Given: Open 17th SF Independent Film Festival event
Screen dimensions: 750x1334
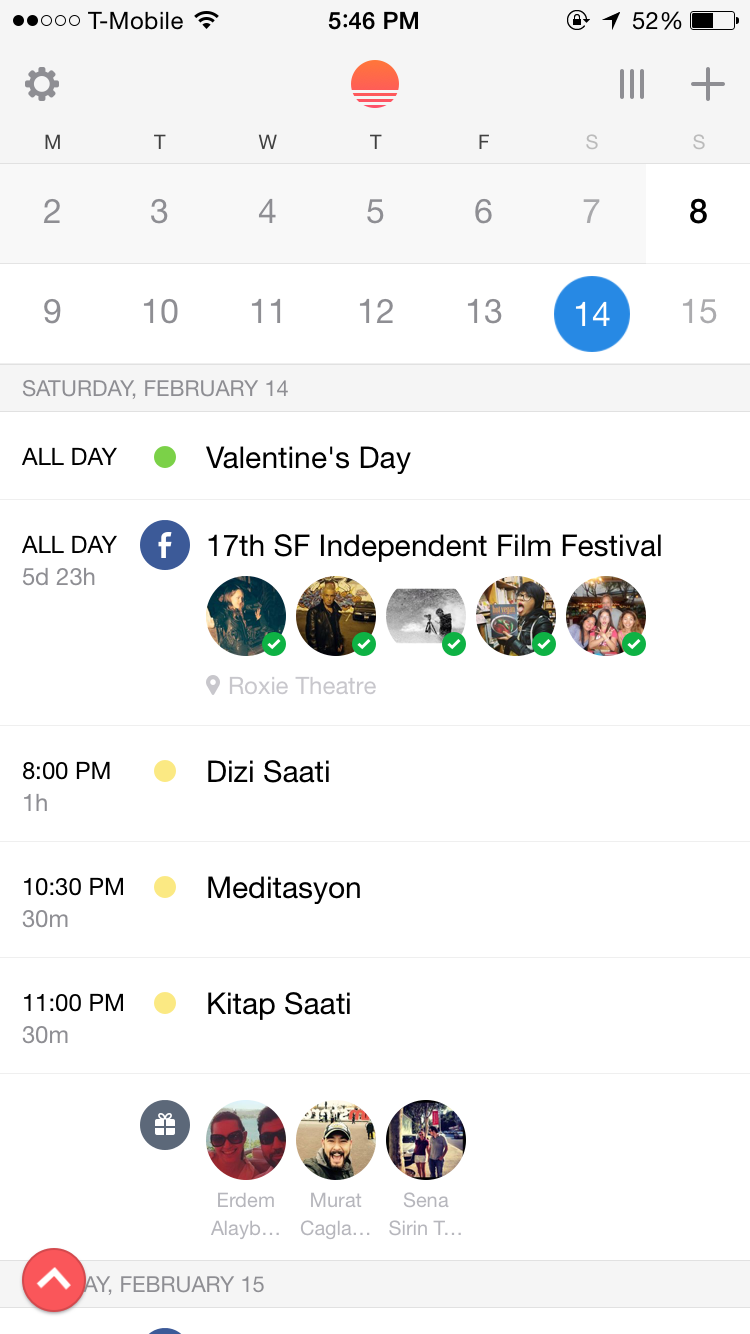Looking at the screenshot, I should 434,546.
